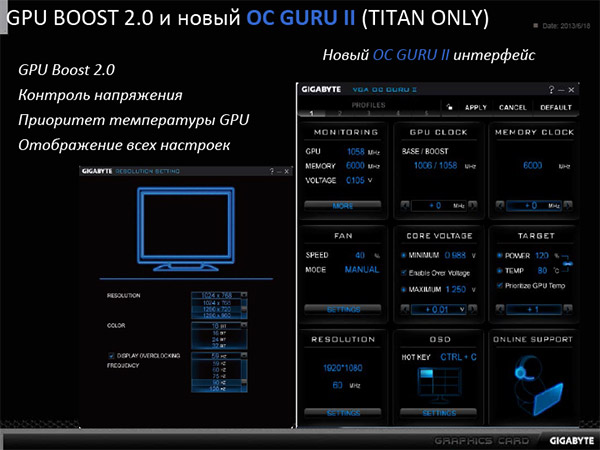This screenshot has width=600, height=450.
Task: Click target +1 offset field
Action: (x=534, y=309)
